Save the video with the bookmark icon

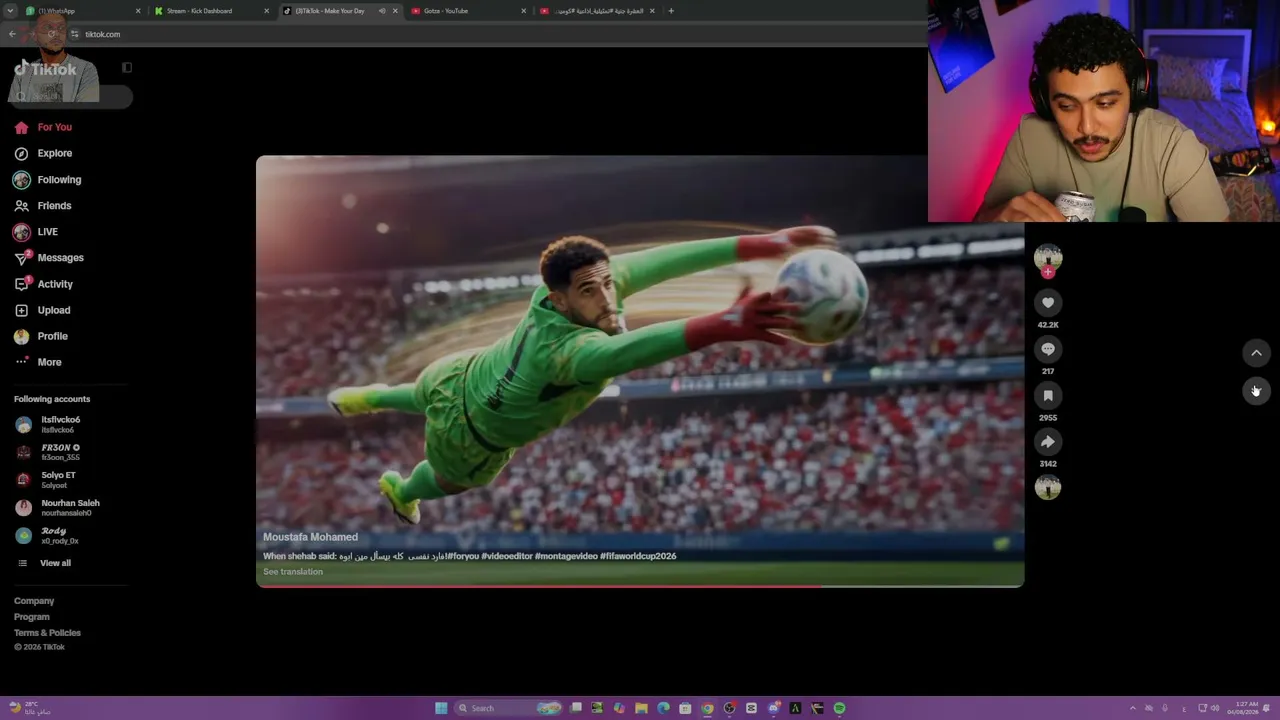coord(1048,395)
